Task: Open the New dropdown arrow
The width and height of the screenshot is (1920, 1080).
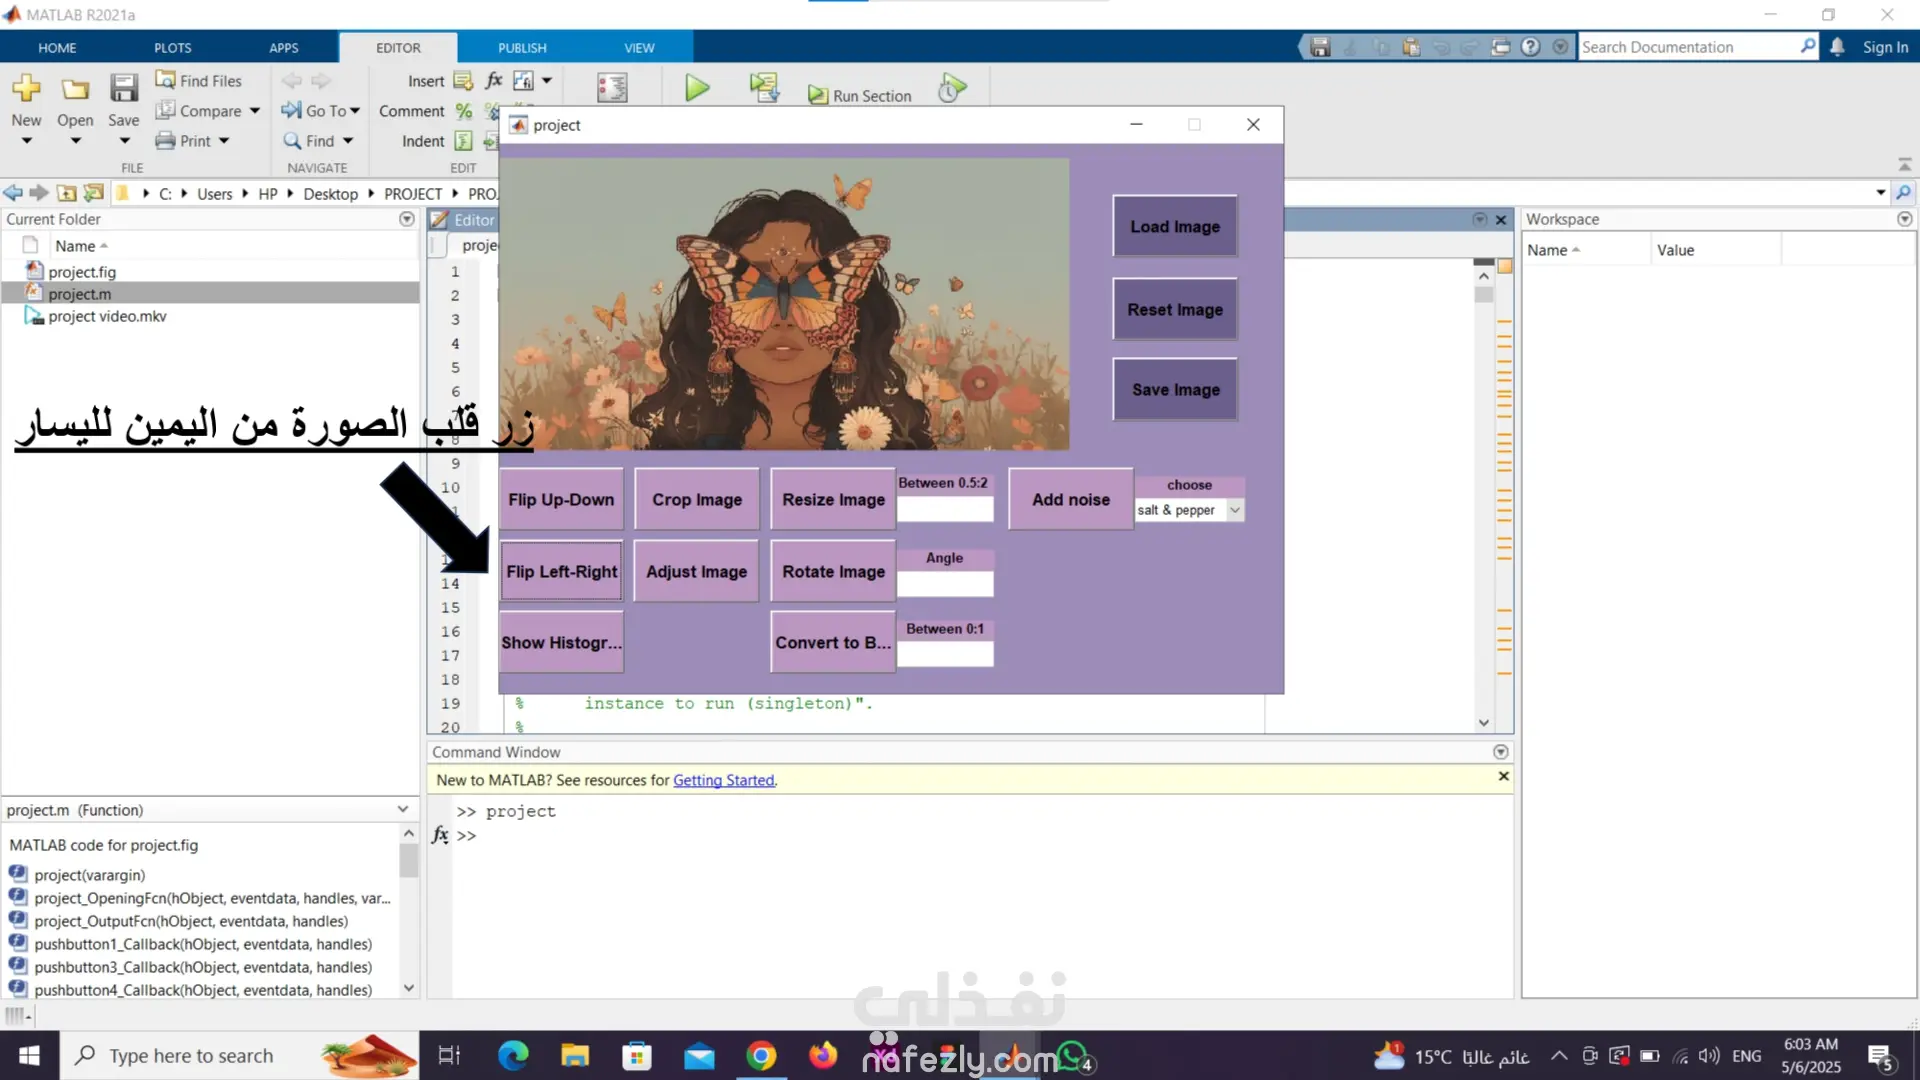Action: (x=27, y=141)
